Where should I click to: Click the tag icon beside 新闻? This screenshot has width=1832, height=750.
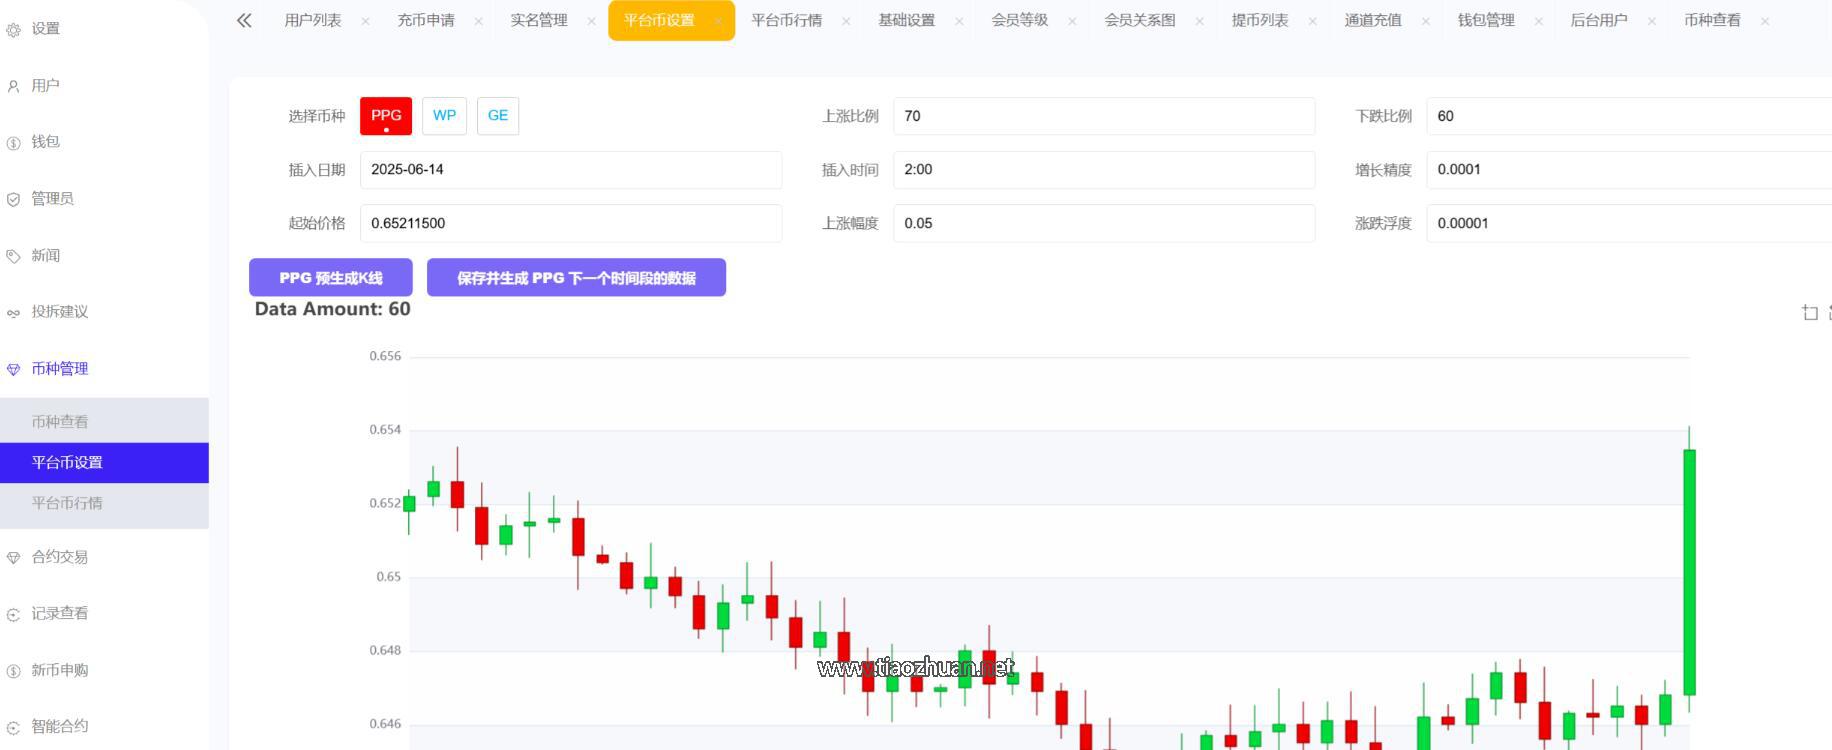coord(13,257)
